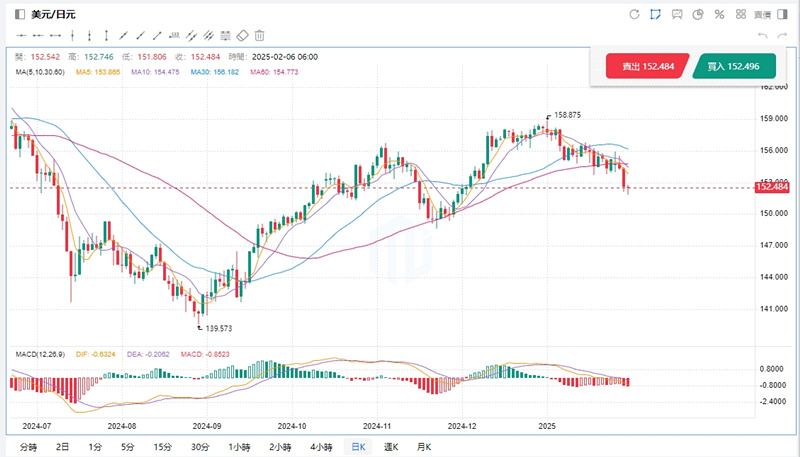The image size is (800, 457).
Task: Click the undo arrow icon
Action: 763,36
